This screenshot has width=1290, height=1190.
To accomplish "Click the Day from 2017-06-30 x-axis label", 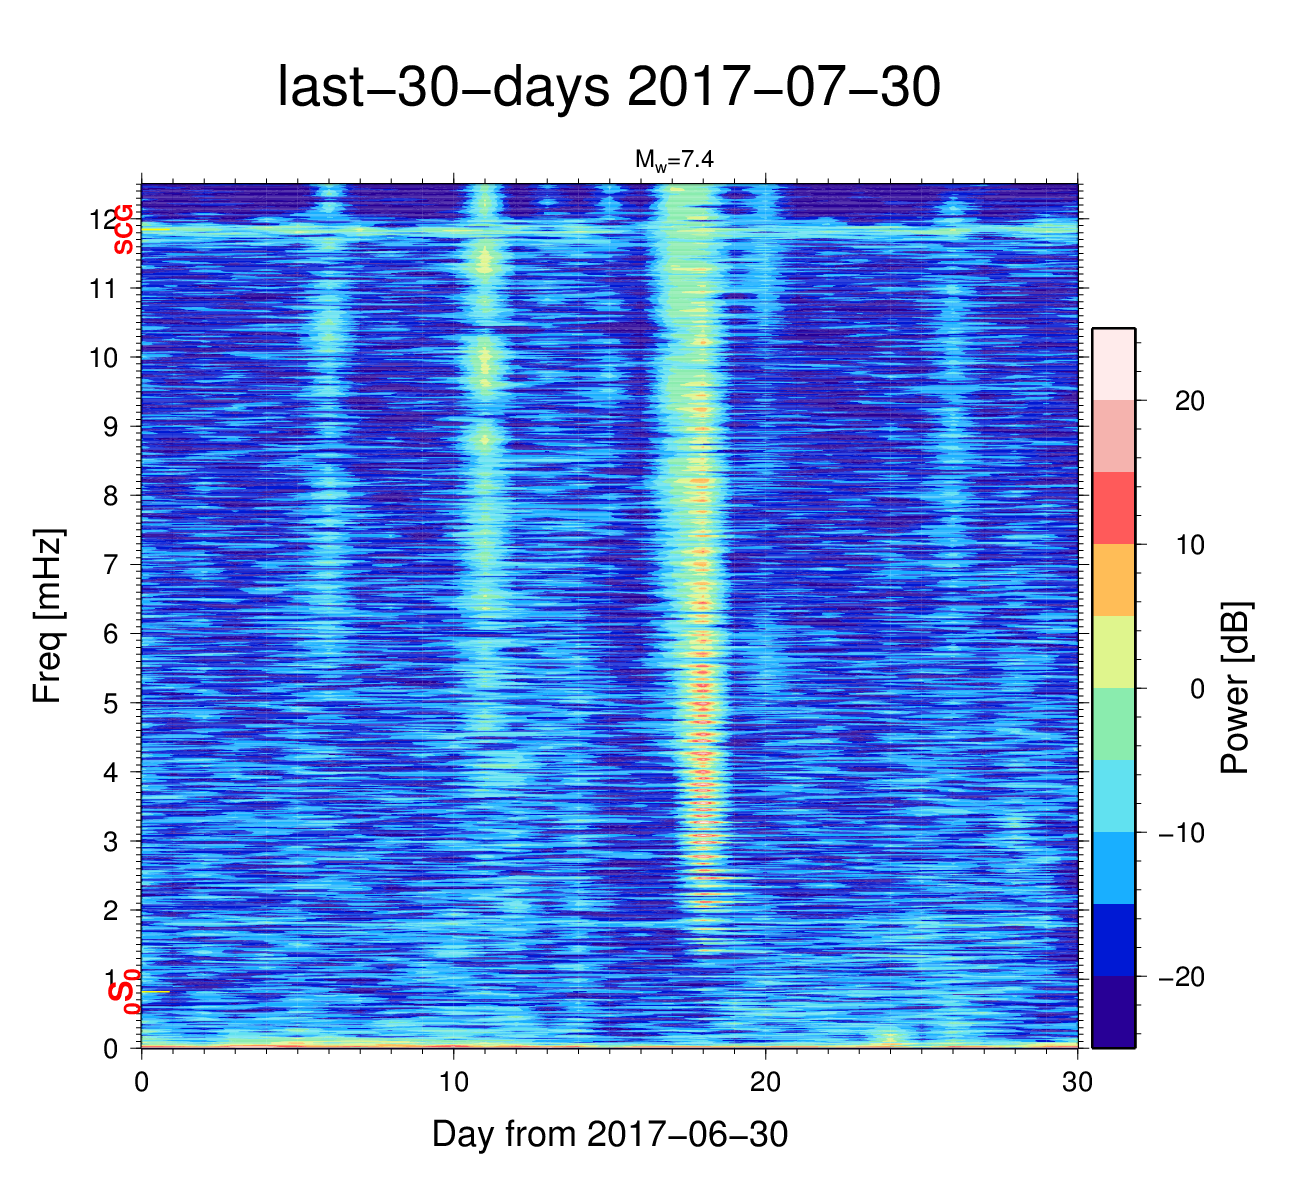I will pyautogui.click(x=610, y=1134).
